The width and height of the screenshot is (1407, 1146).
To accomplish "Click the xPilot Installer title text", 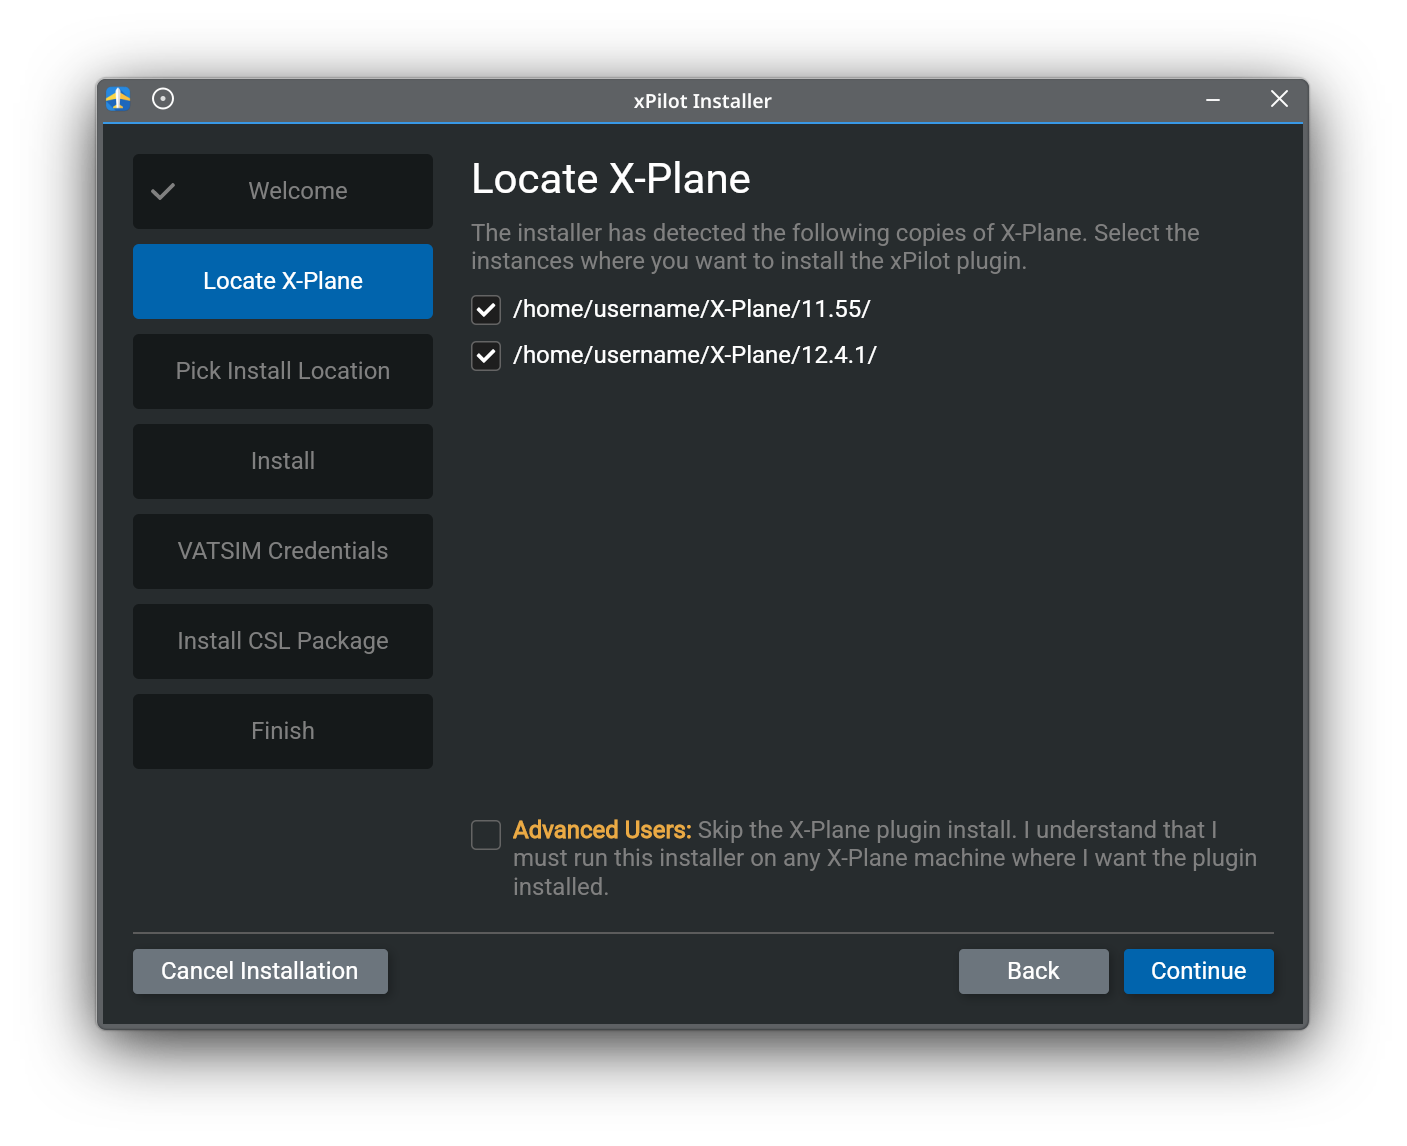I will coord(703,100).
